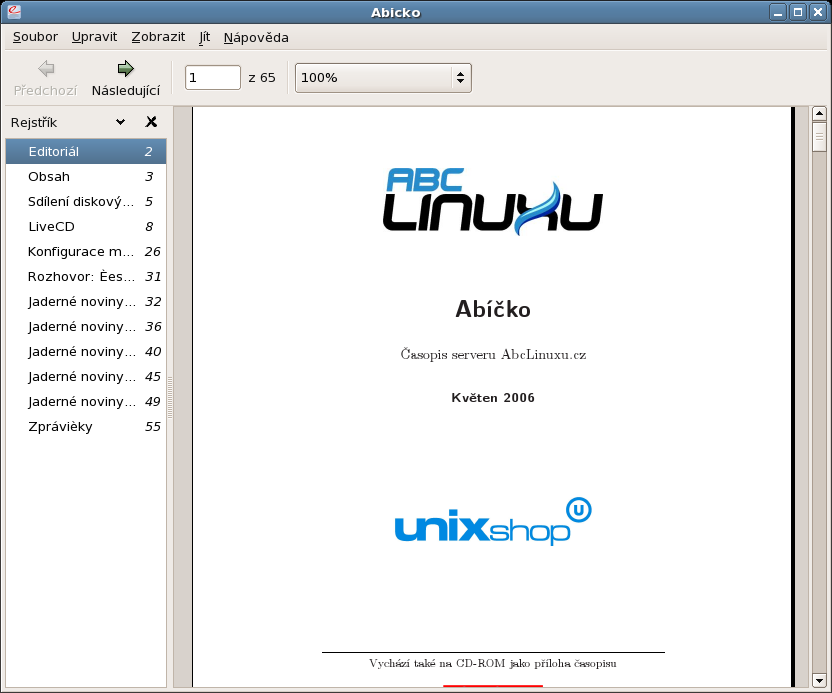Go to LiveCD chapter in sidebar
The image size is (832, 693).
pos(51,227)
